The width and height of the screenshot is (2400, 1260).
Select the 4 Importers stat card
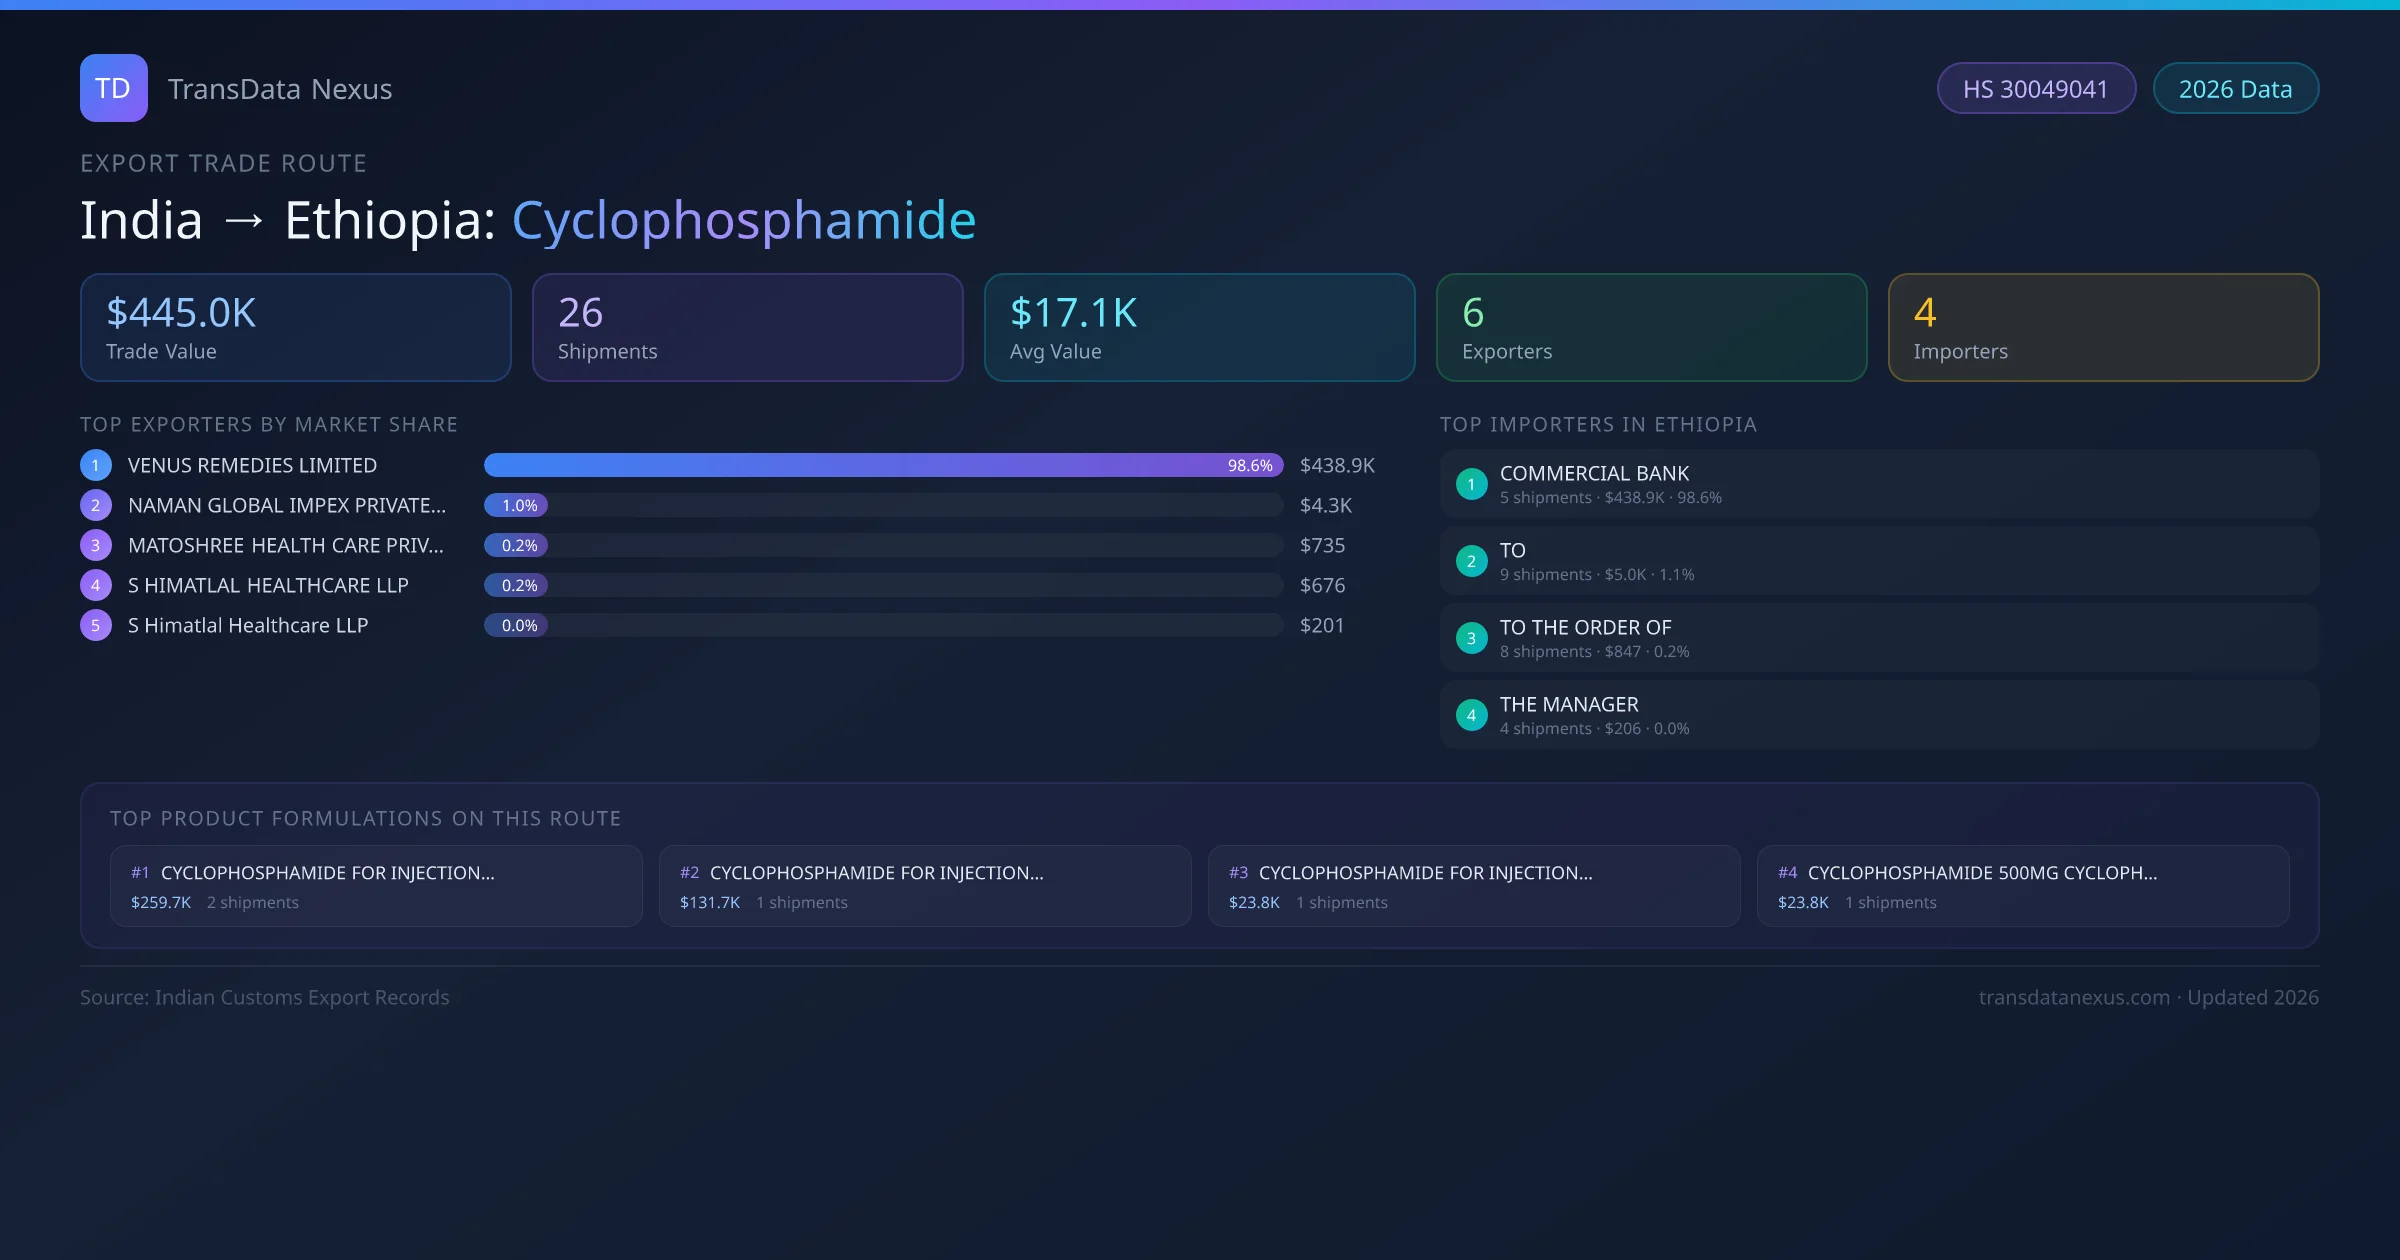click(2103, 327)
